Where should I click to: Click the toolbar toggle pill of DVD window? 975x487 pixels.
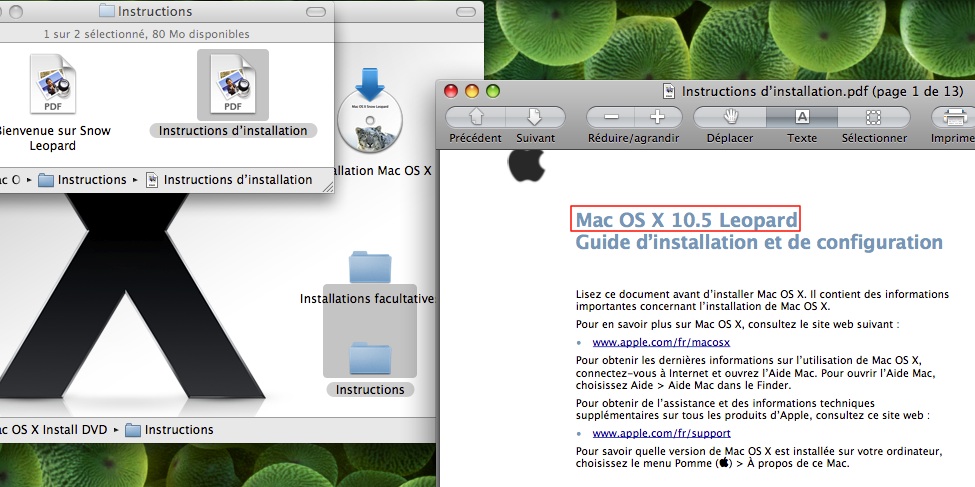click(x=465, y=12)
